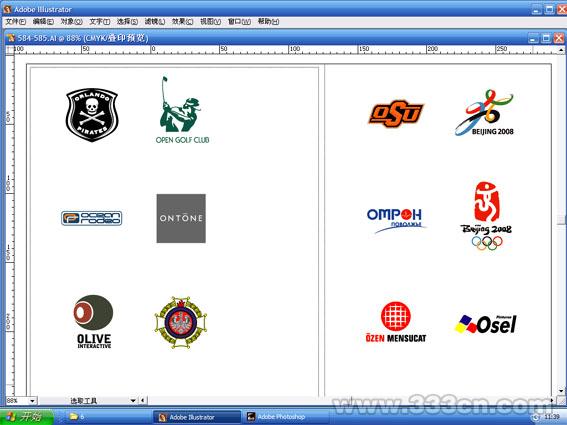The image size is (567, 425).
Task: Click the horizontal scrollbar left arrow
Action: pos(143,400)
